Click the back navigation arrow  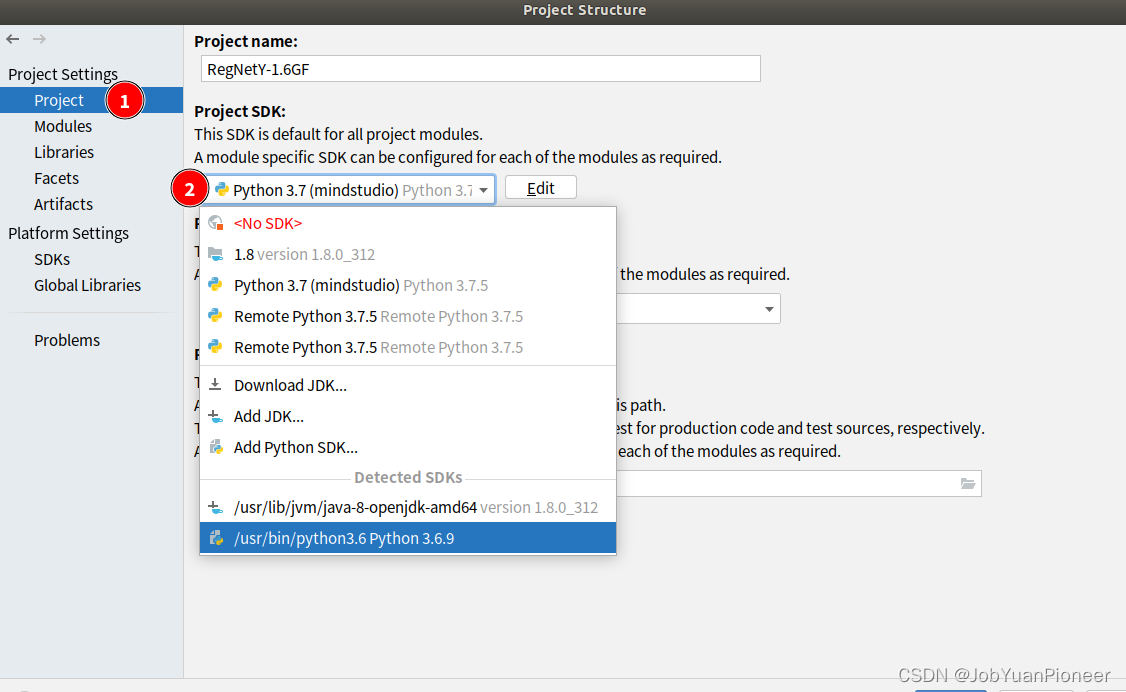click(12, 39)
